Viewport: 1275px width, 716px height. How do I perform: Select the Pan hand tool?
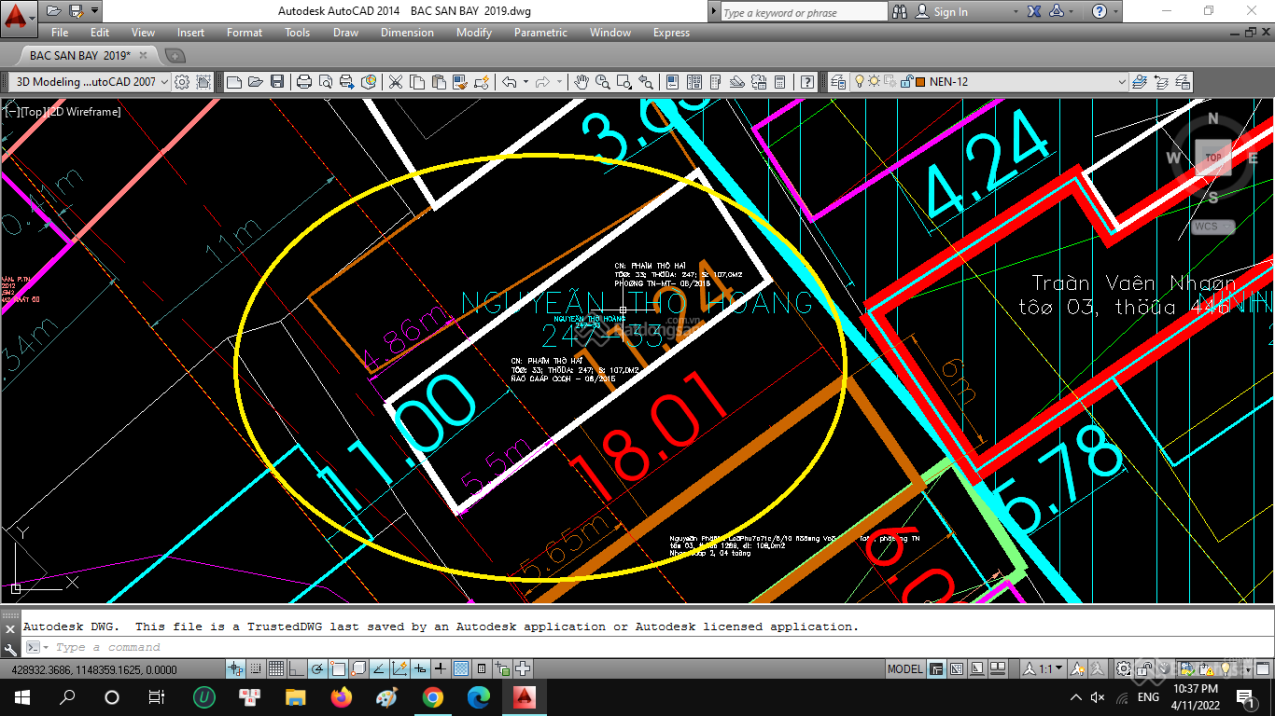pos(581,82)
